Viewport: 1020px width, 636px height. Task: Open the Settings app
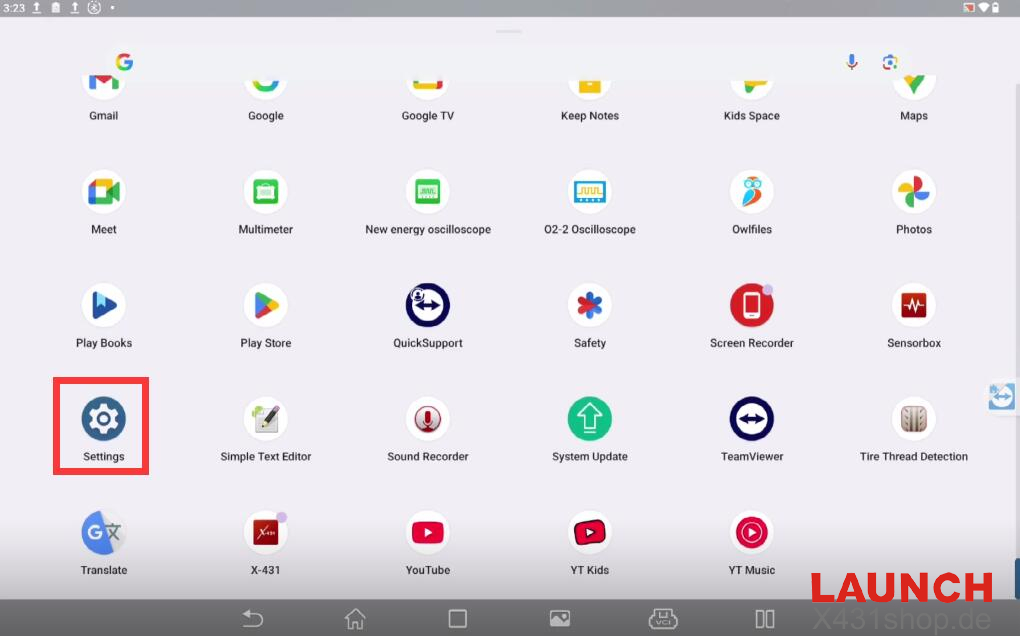pos(103,420)
